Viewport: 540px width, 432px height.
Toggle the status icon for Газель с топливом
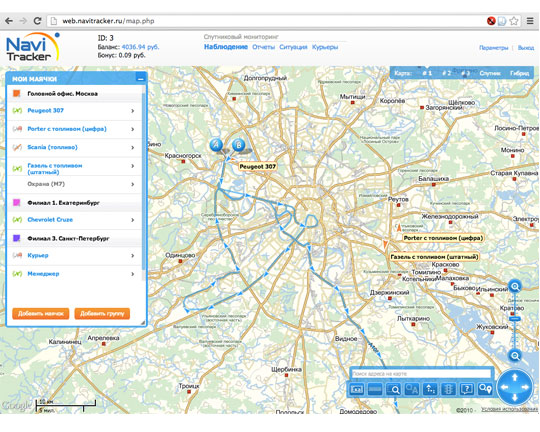[17, 168]
